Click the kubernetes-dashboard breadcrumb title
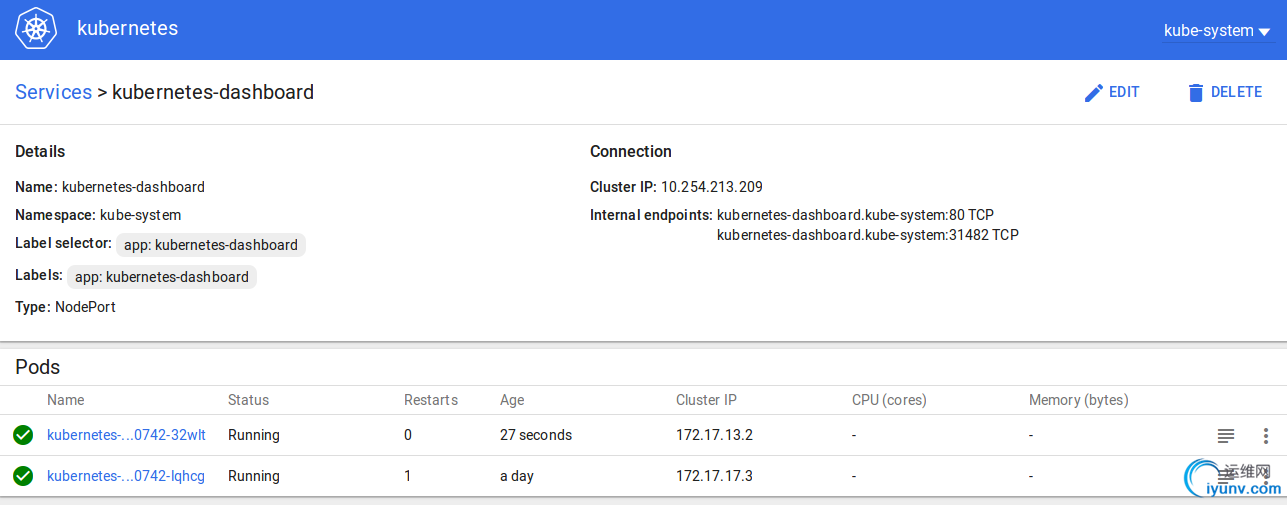Image resolution: width=1287 pixels, height=505 pixels. pos(213,92)
